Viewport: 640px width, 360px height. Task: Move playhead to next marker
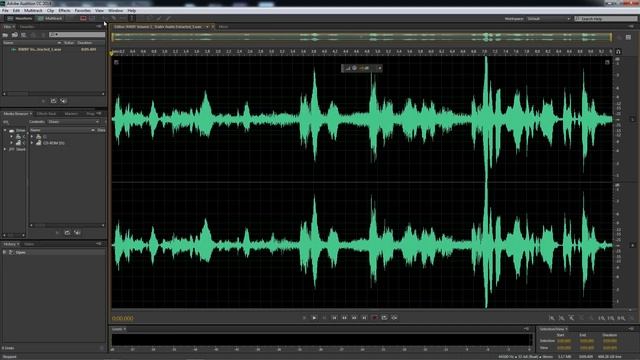(364, 318)
